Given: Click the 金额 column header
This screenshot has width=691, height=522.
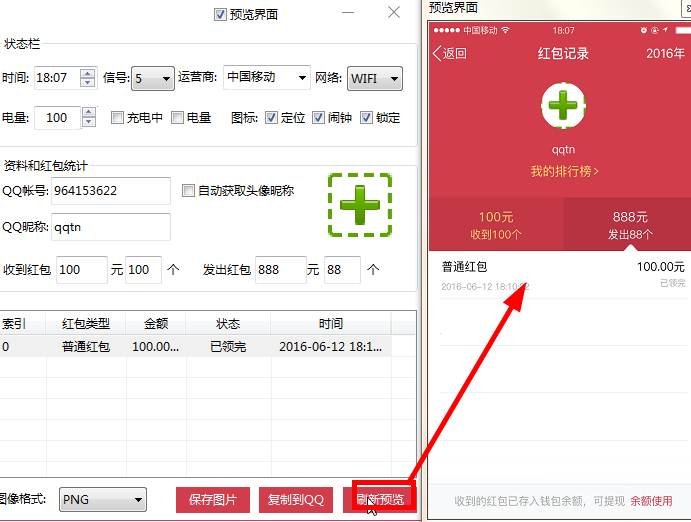Looking at the screenshot, I should pos(156,324).
